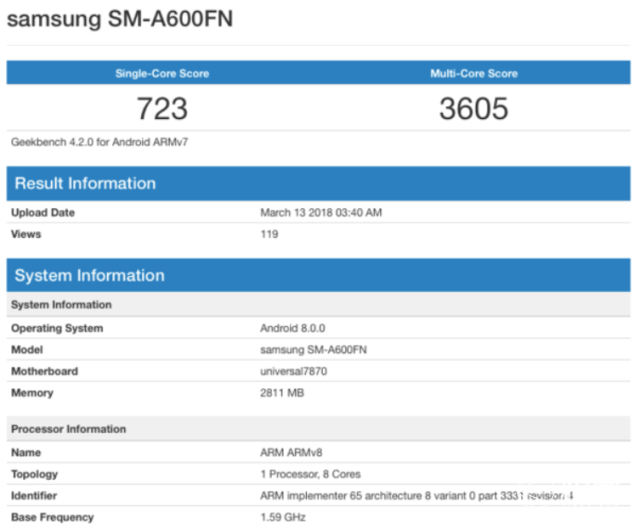Click the Result Information section header

pyautogui.click(x=318, y=183)
